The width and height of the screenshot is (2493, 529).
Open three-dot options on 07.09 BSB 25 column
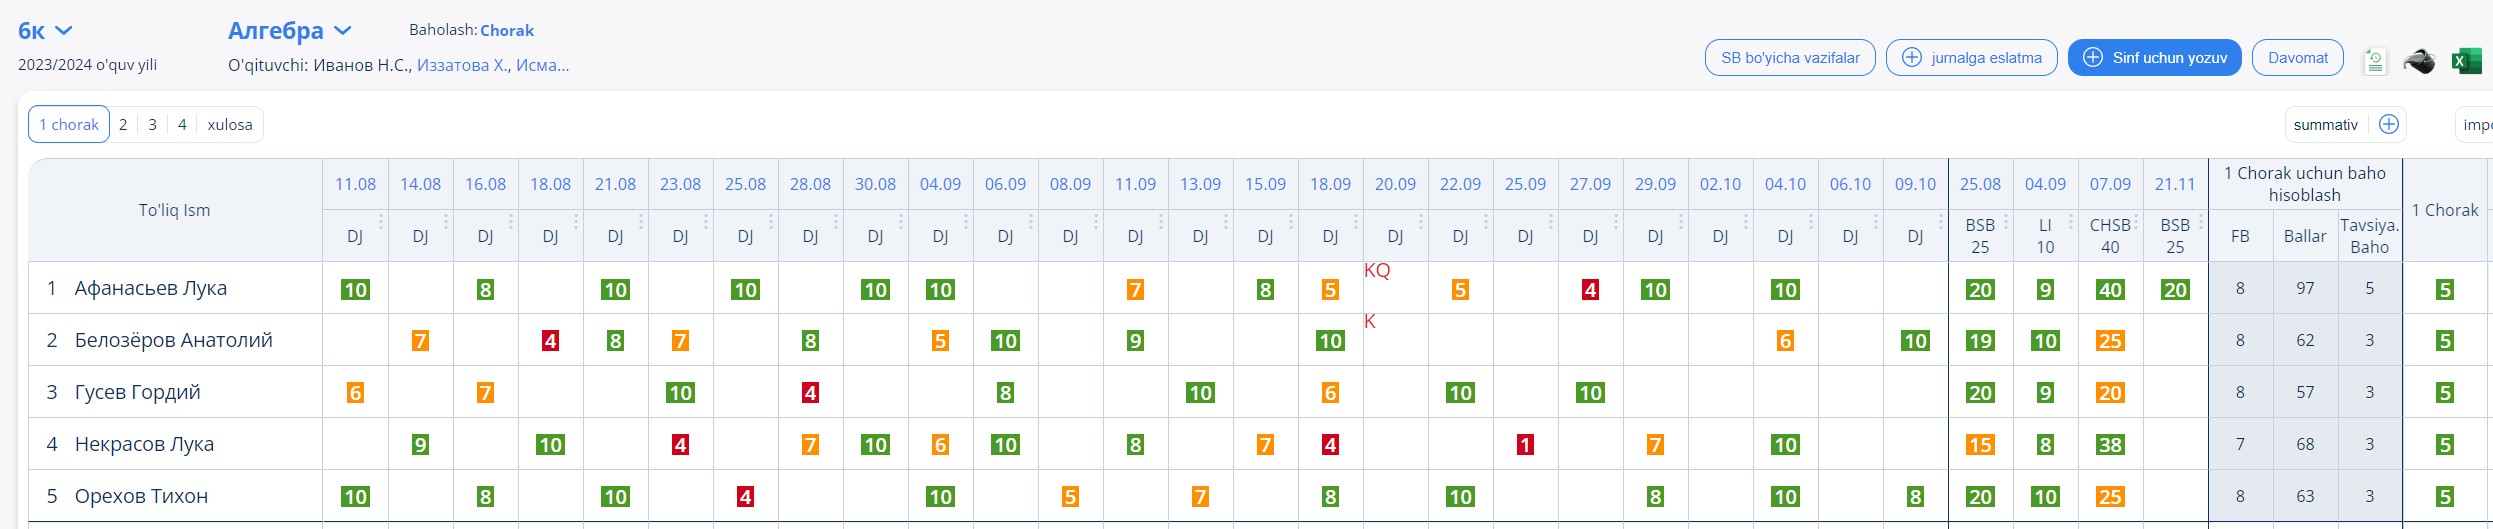click(x=2201, y=221)
